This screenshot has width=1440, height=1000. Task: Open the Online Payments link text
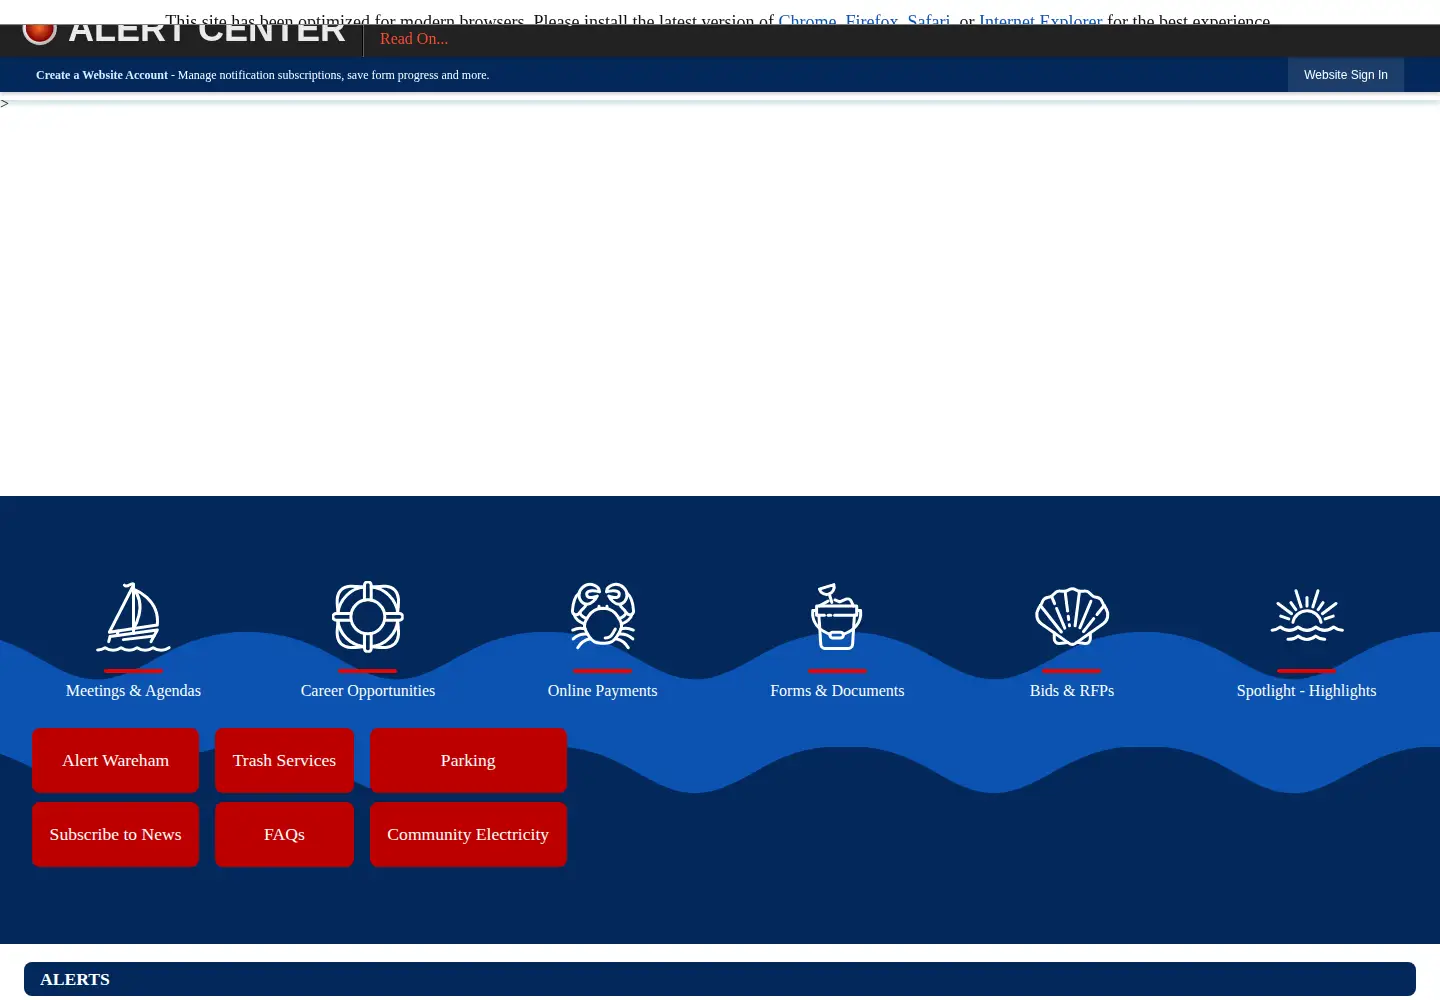(x=603, y=691)
